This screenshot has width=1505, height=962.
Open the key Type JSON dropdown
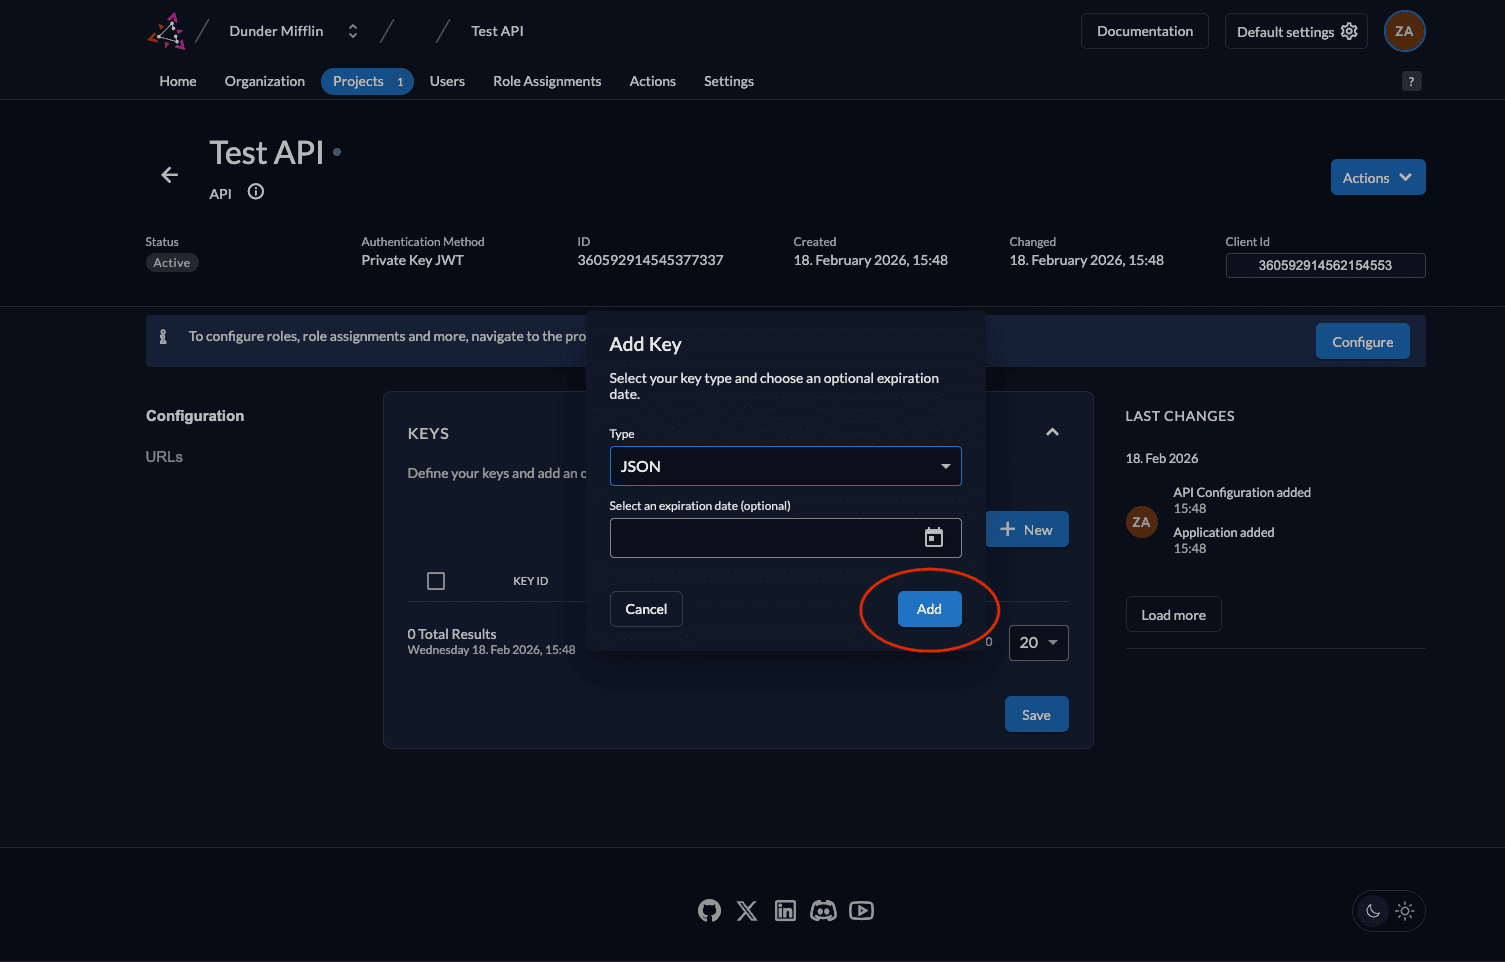[x=785, y=466]
